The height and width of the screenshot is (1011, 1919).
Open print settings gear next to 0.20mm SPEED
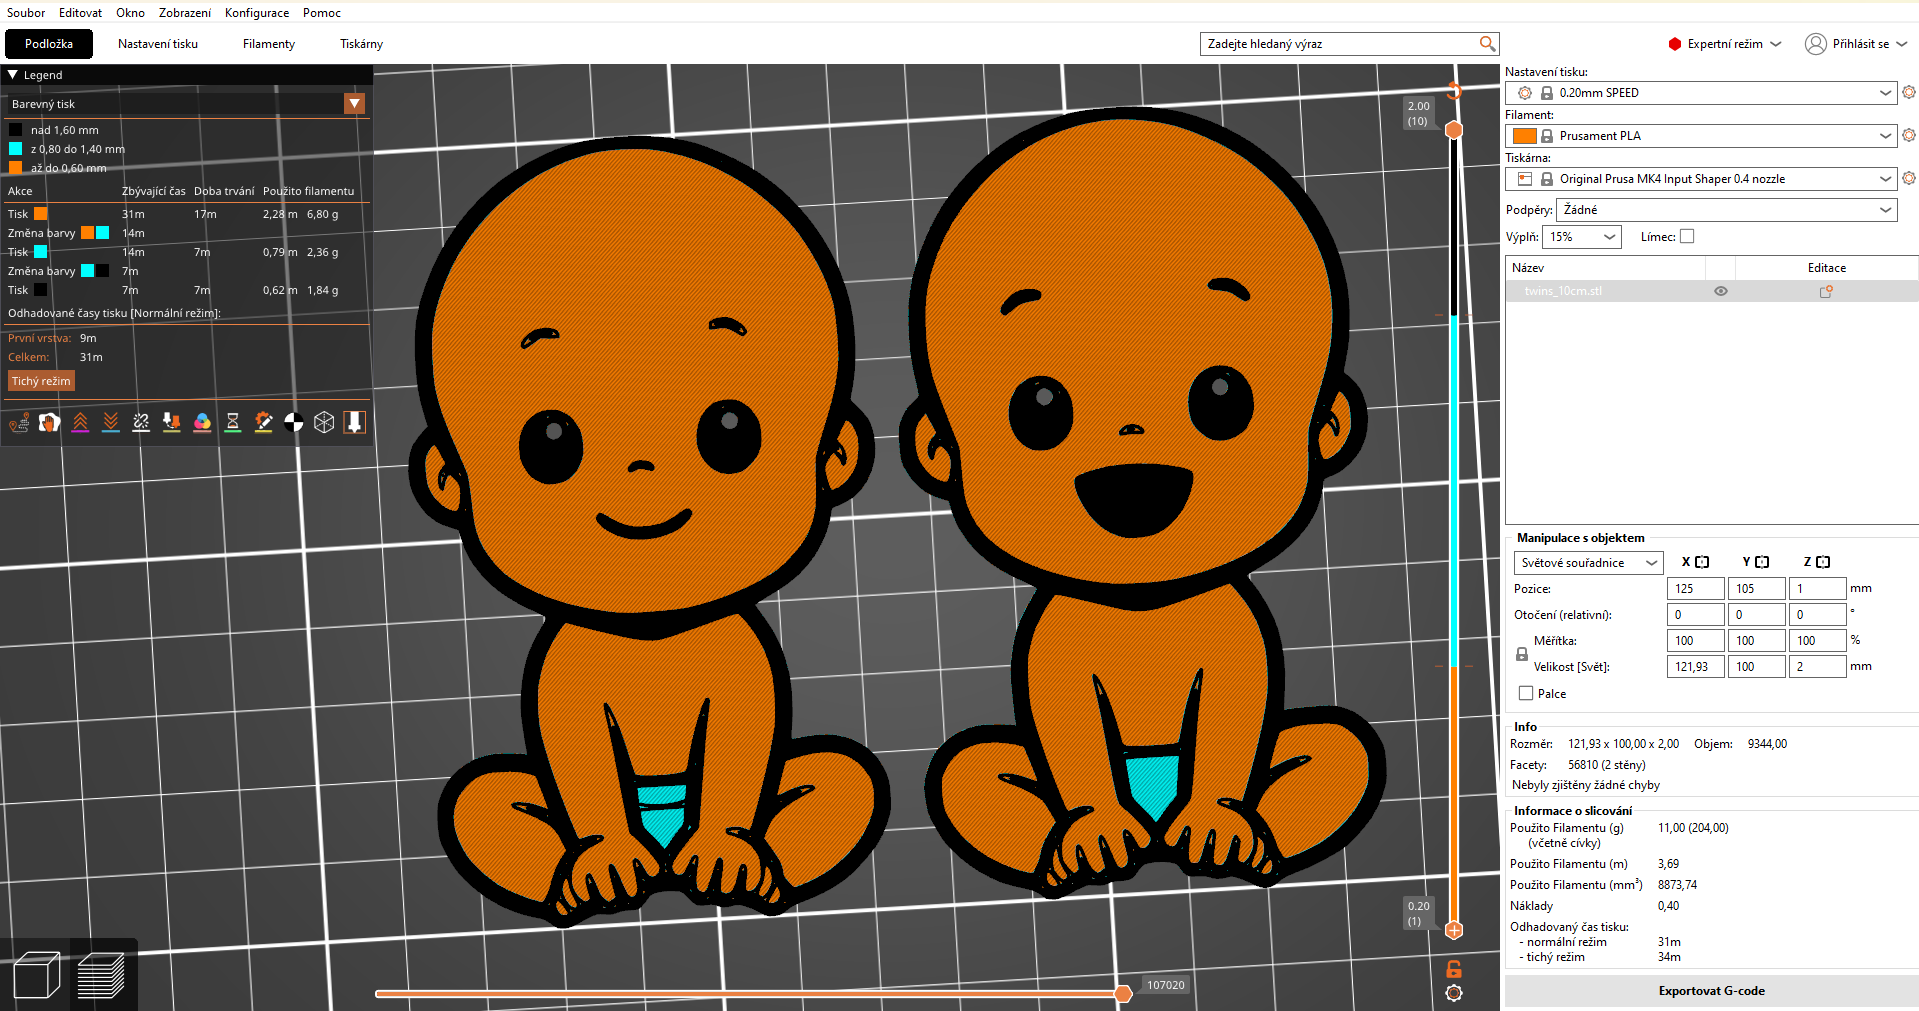point(1909,92)
